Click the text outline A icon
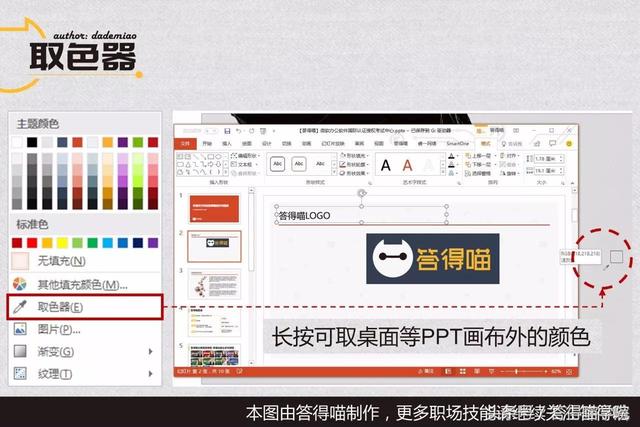 (x=452, y=165)
